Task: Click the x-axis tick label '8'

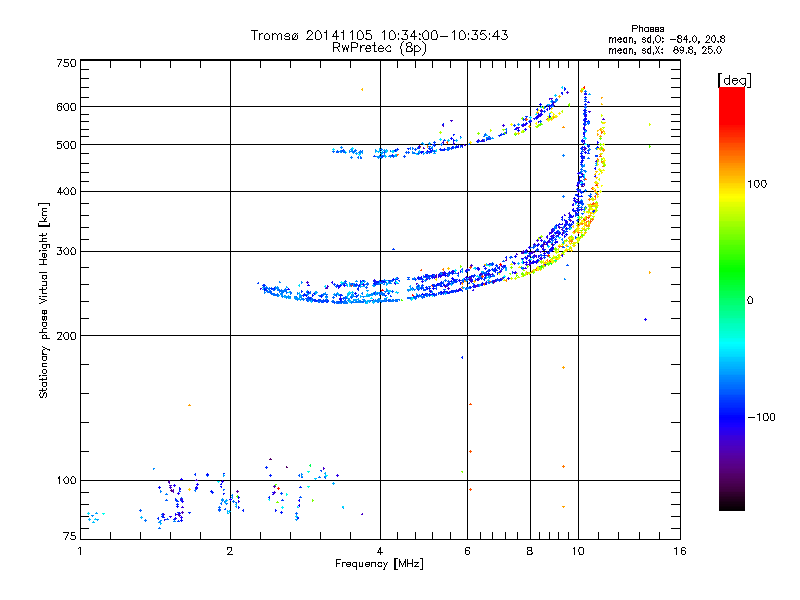Action: [x=530, y=551]
